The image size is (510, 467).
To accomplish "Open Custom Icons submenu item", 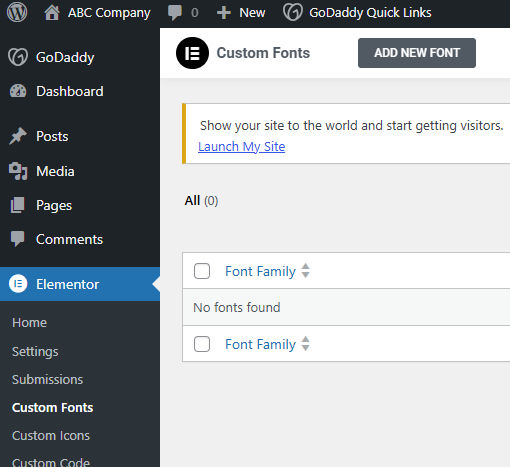I will pos(51,435).
